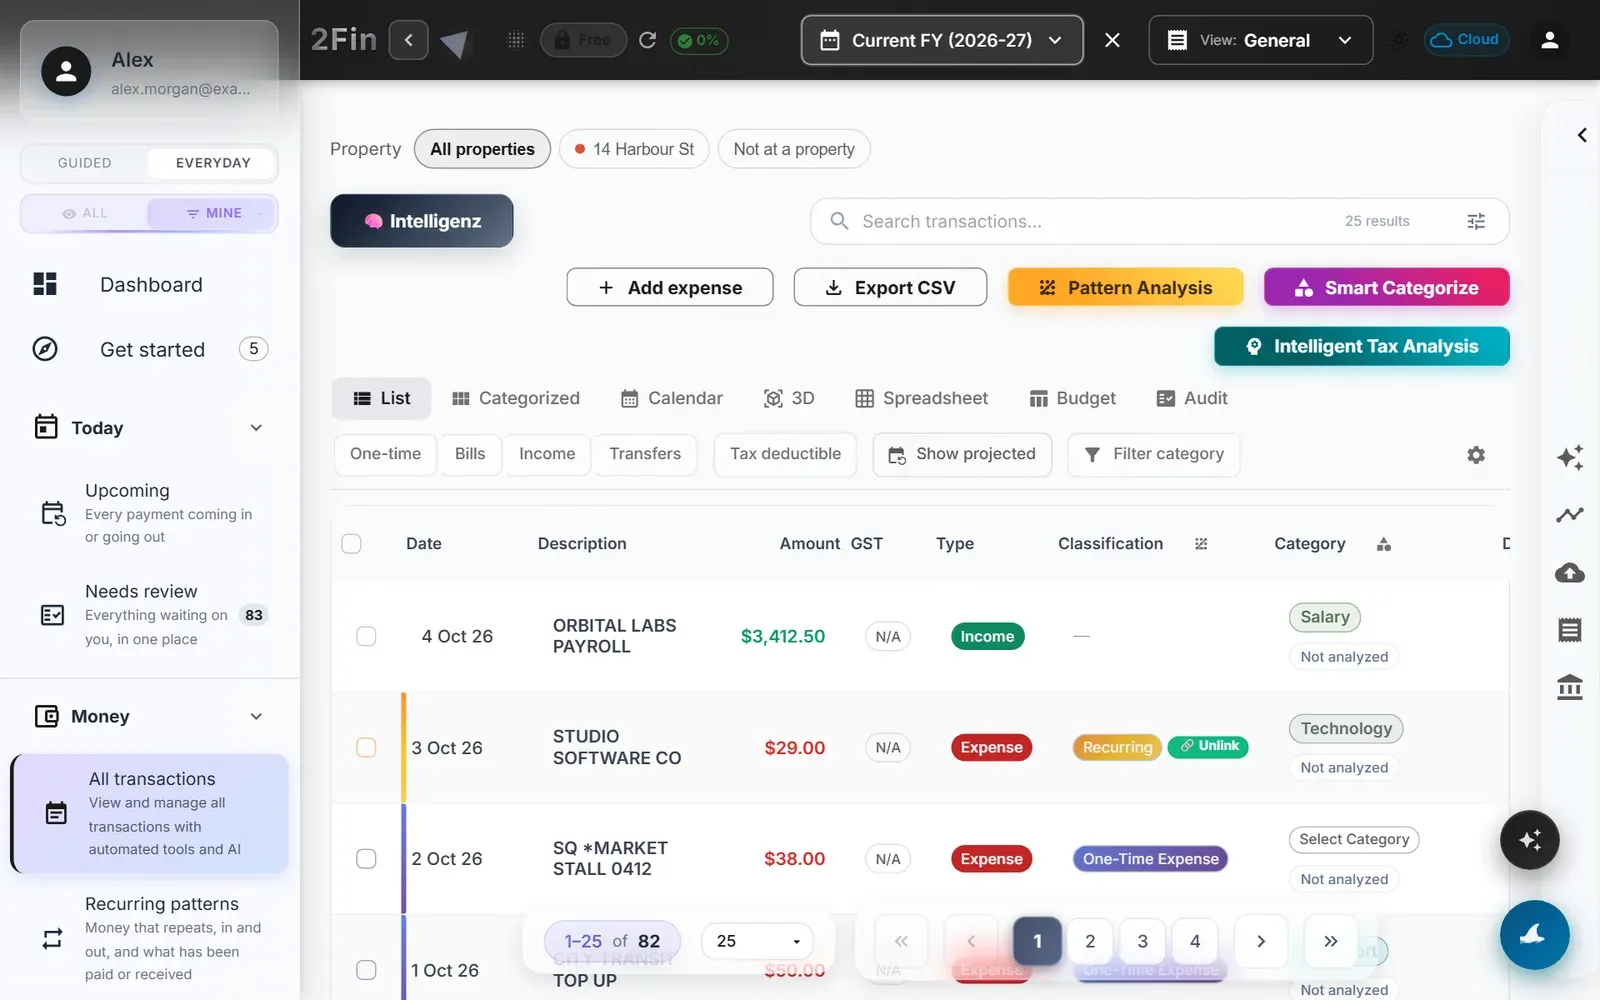The height and width of the screenshot is (1000, 1600).
Task: Change the Salary category chip
Action: click(1325, 617)
